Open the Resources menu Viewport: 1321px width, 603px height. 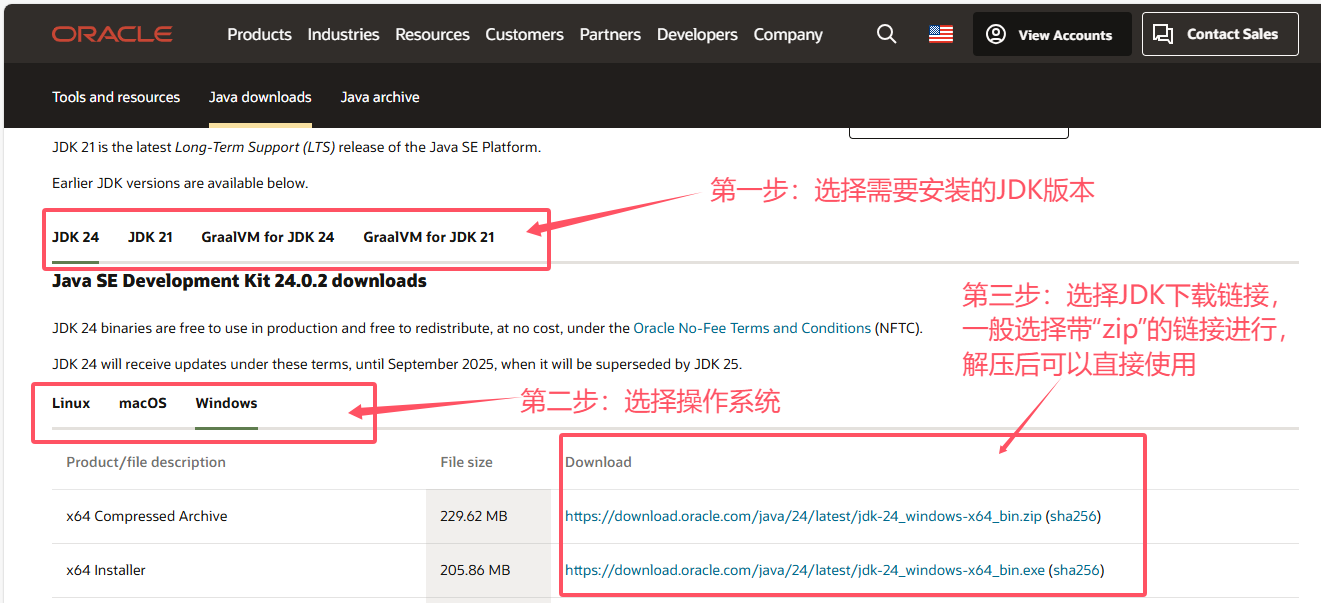[x=432, y=34]
